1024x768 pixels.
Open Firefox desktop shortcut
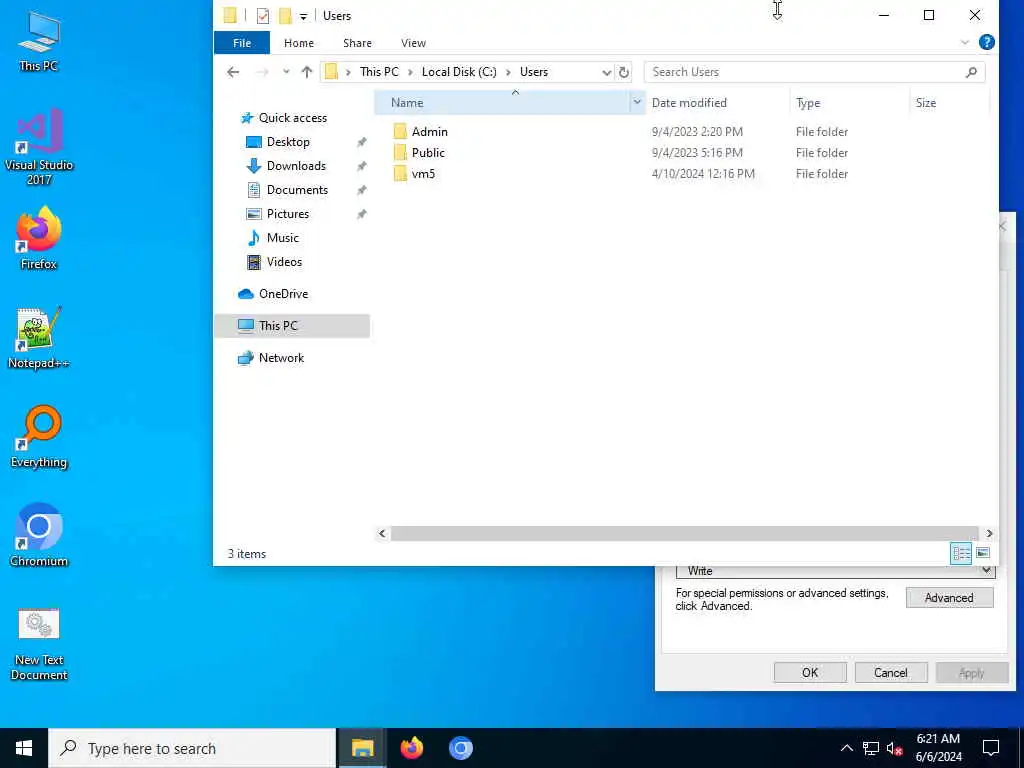click(39, 238)
